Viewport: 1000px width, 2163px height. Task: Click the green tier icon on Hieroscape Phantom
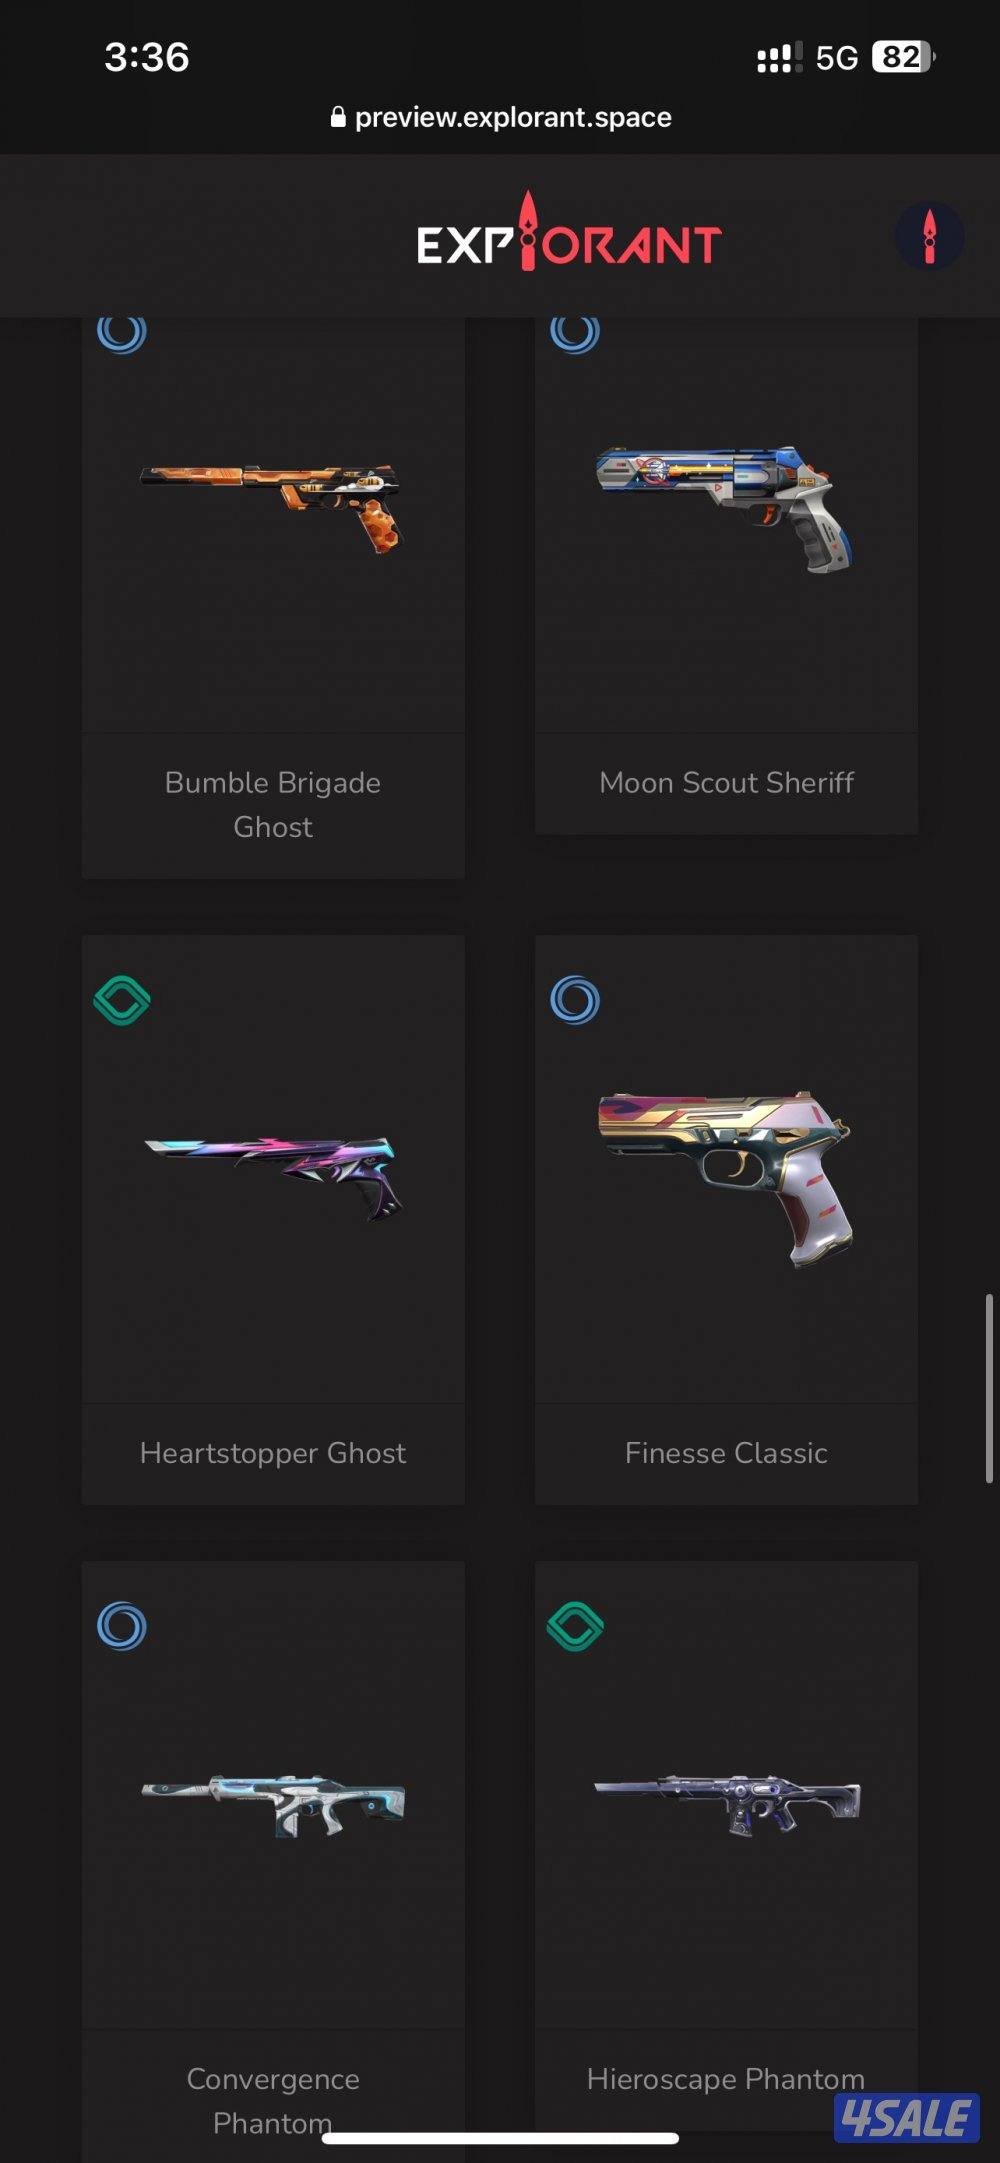[575, 1626]
